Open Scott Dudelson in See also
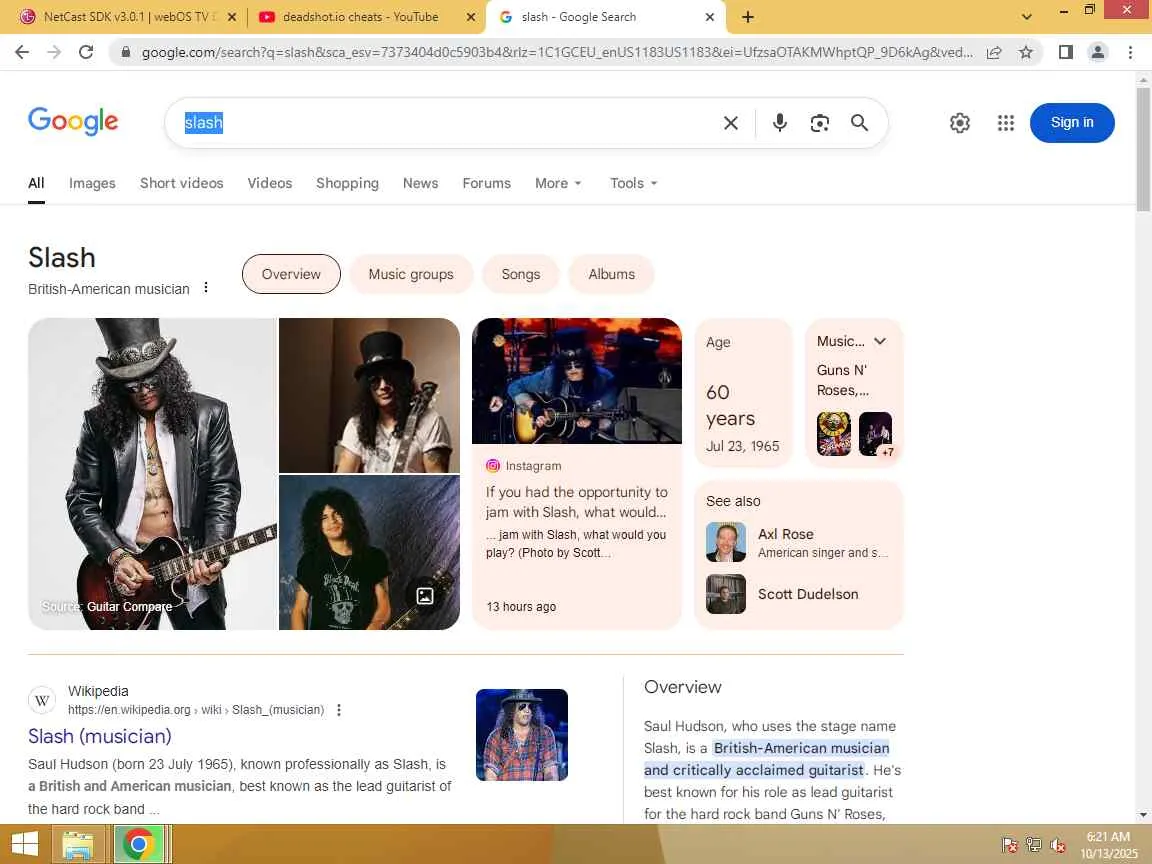The height and width of the screenshot is (864, 1152). pos(798,594)
